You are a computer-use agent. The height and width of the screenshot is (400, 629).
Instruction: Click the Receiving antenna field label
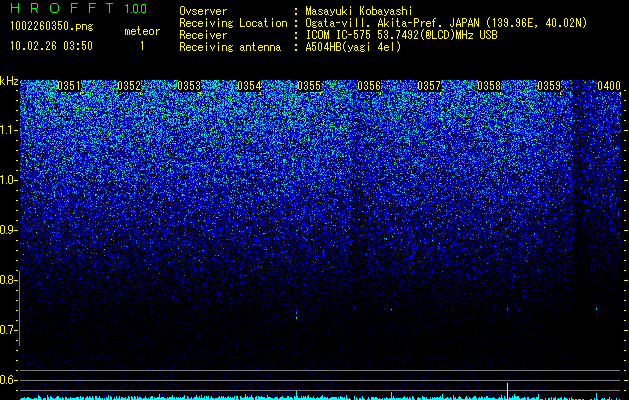coord(230,47)
